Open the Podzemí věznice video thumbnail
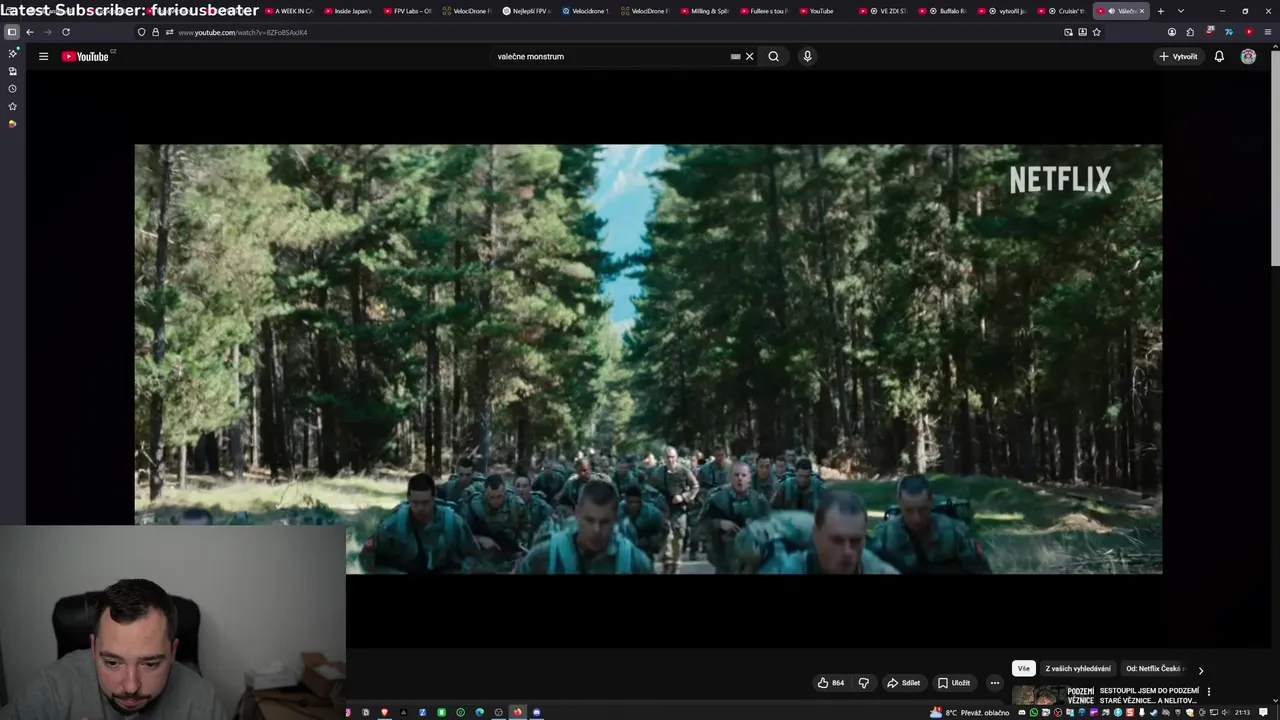The image size is (1280, 720). click(x=1053, y=695)
